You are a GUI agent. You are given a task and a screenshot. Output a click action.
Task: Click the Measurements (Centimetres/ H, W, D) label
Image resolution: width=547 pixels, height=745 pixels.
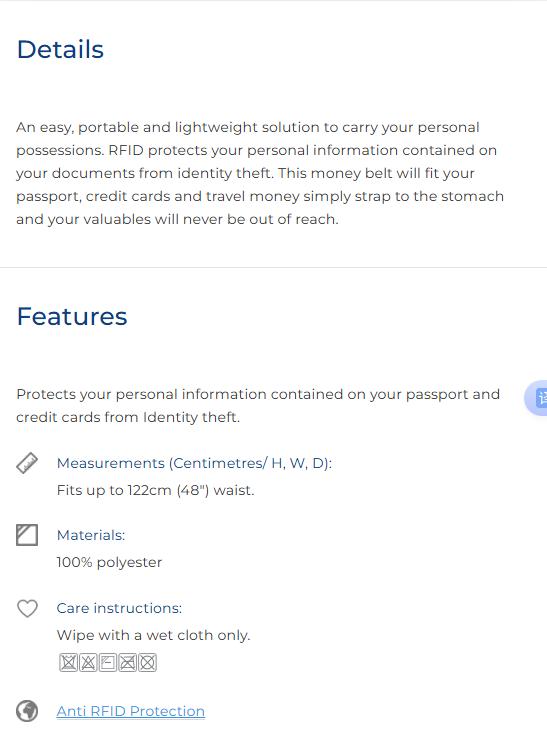tap(194, 463)
